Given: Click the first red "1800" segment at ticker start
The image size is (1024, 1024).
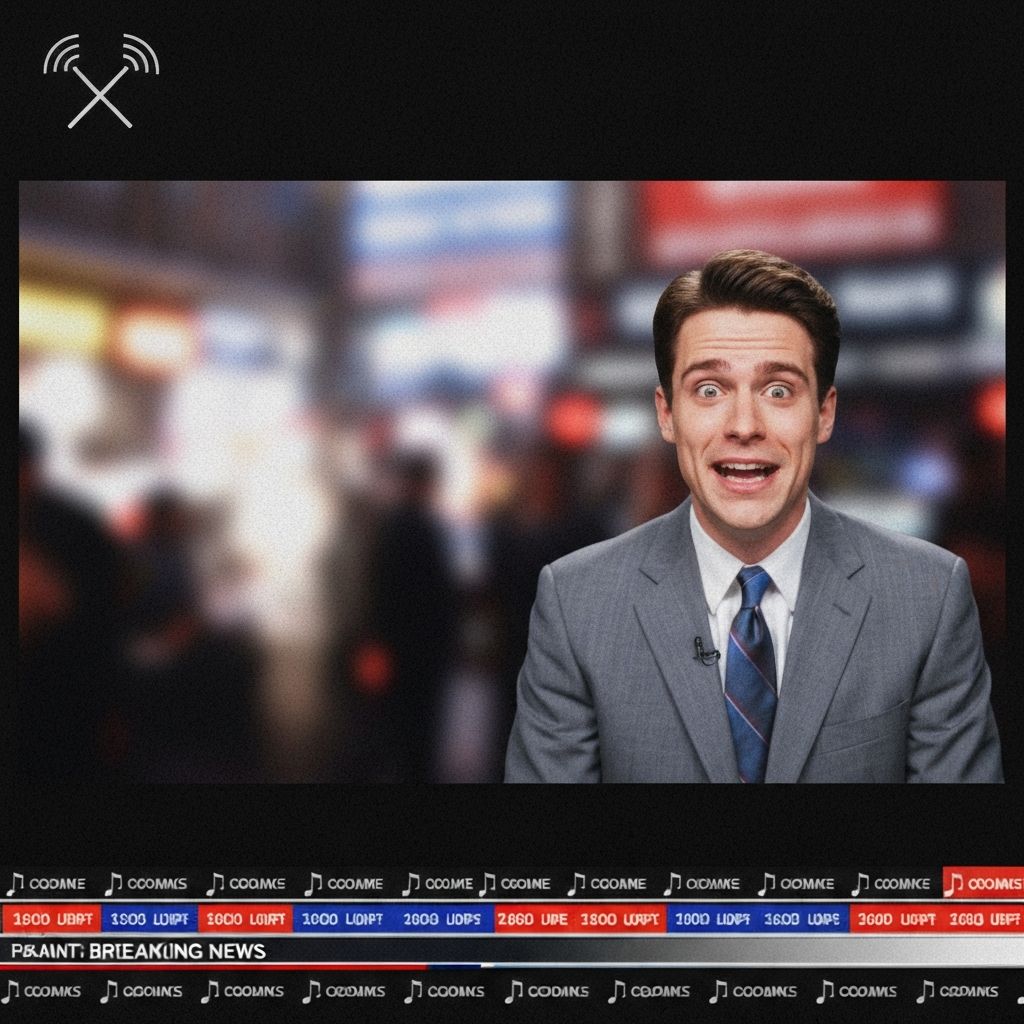Looking at the screenshot, I should (x=50, y=919).
